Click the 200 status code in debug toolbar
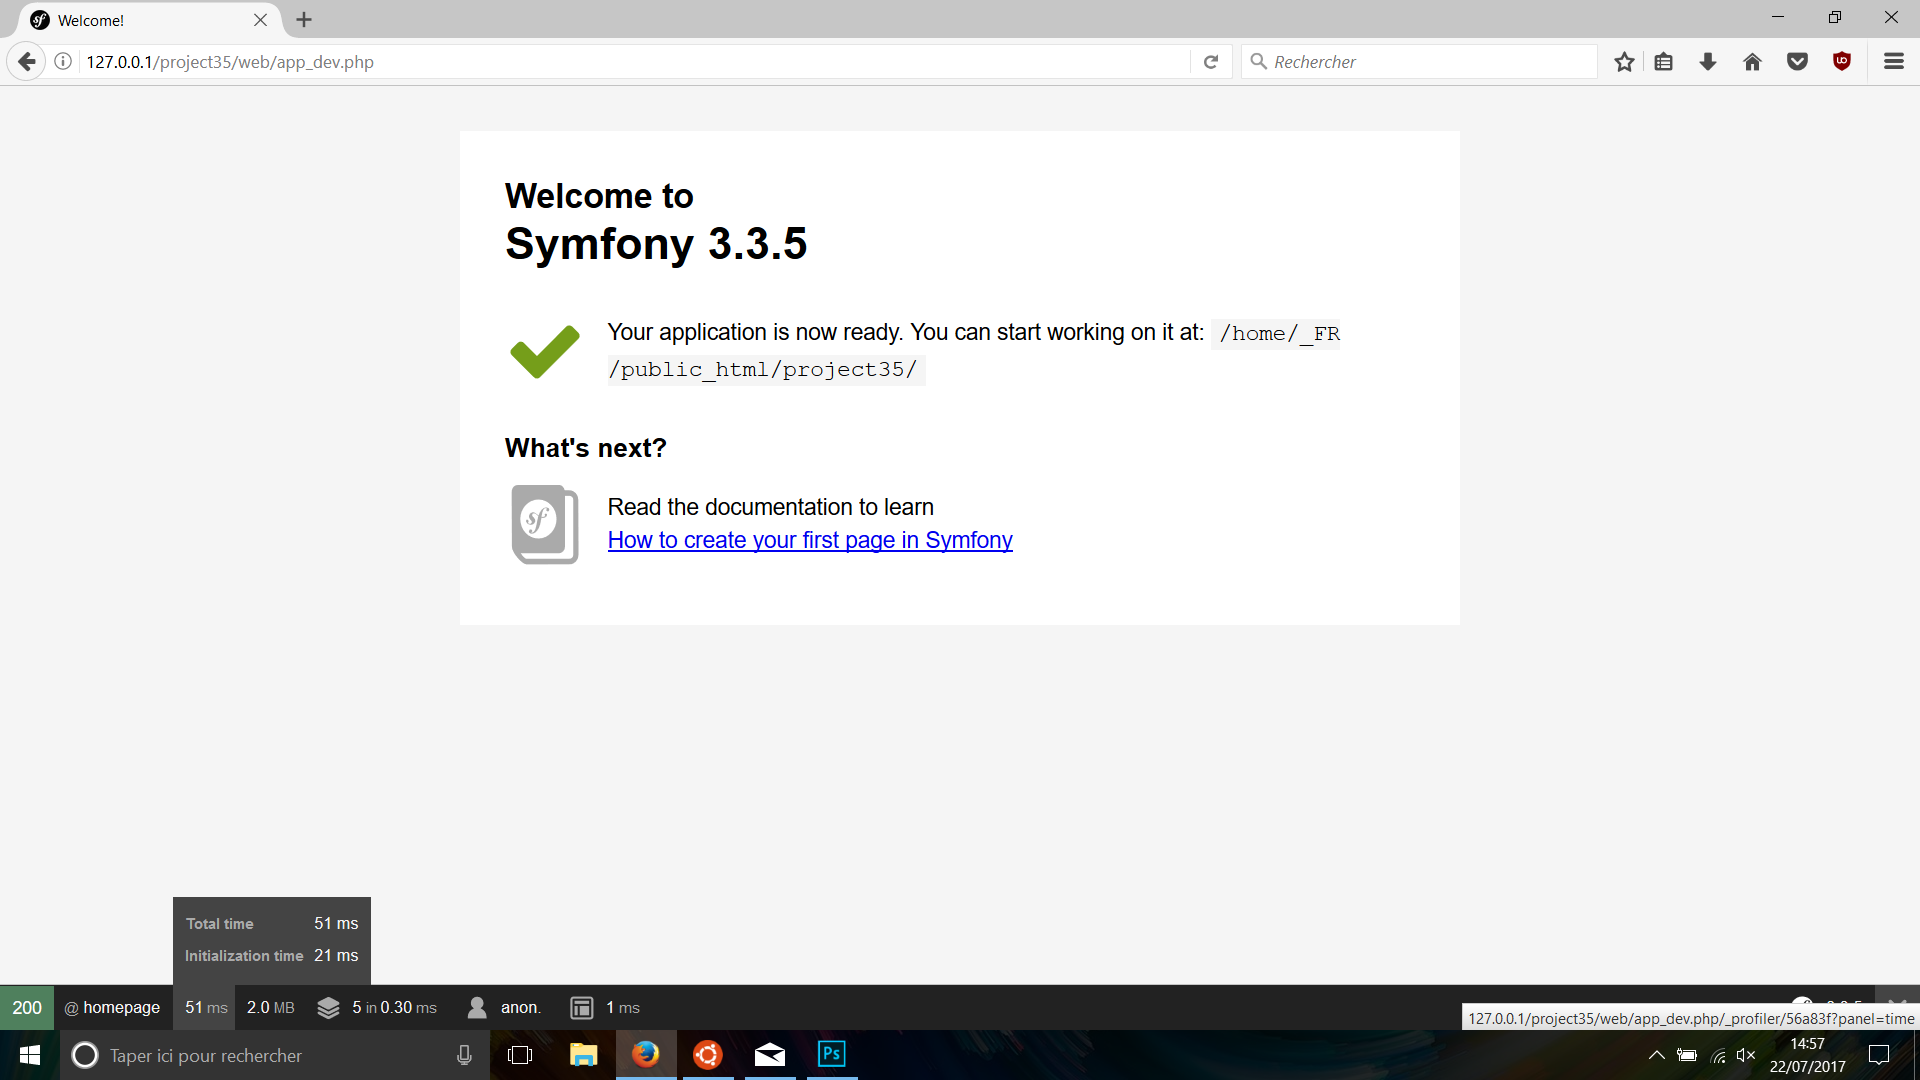This screenshot has width=1920, height=1080. coord(27,1007)
